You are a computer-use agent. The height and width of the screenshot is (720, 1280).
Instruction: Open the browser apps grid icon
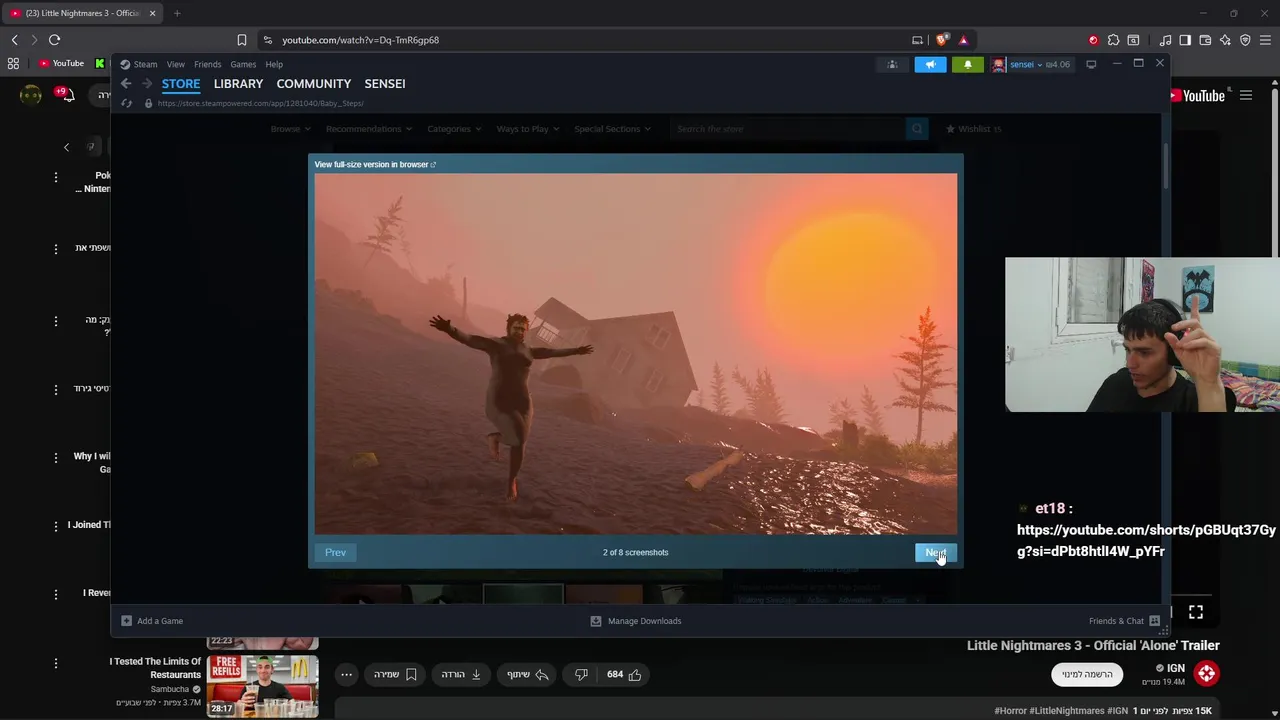point(13,63)
